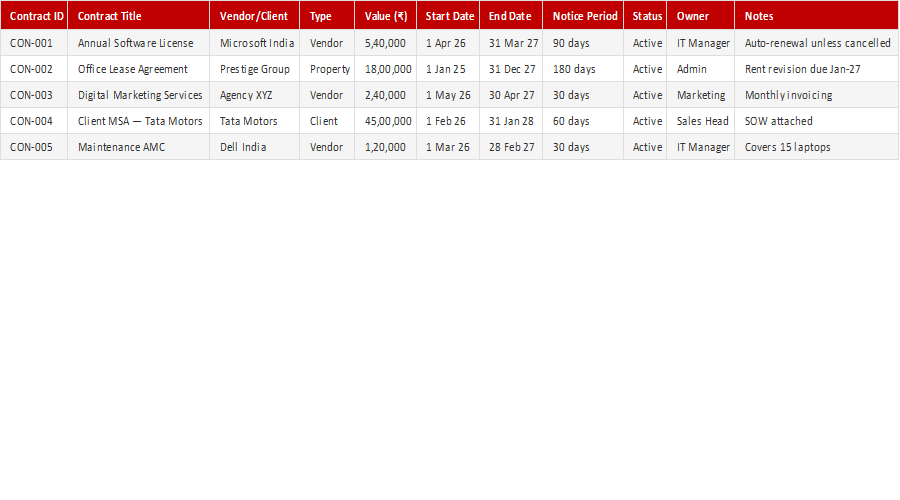Click the Microsoft India vendor cell

point(254,43)
